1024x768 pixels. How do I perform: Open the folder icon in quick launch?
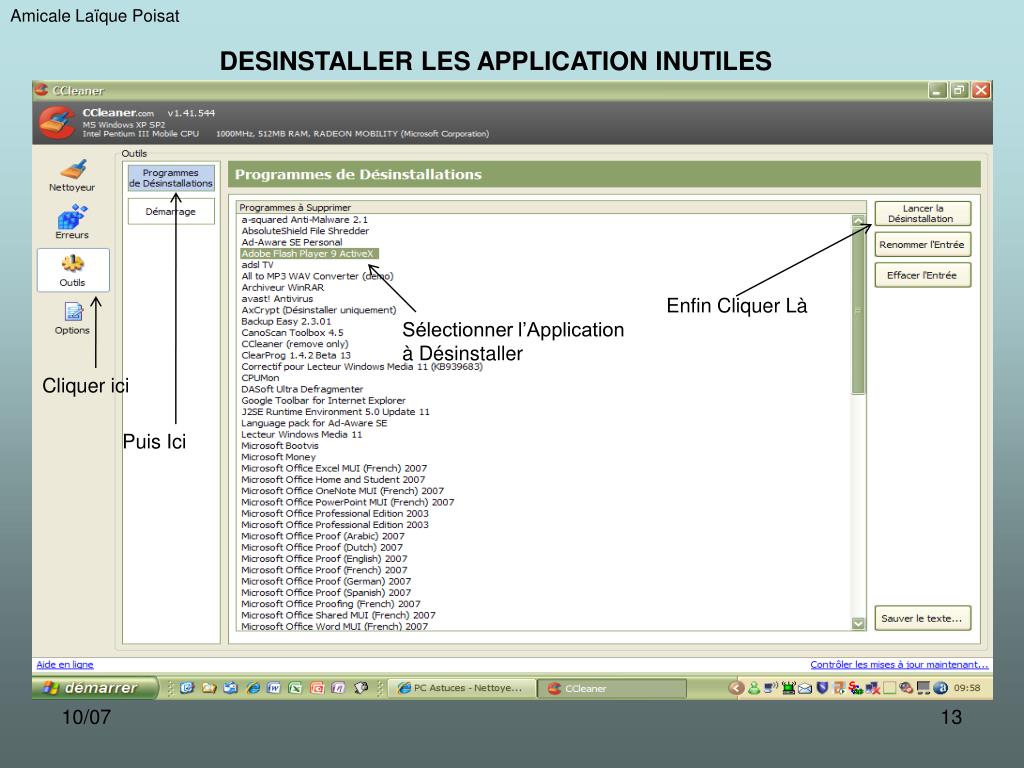click(x=209, y=688)
